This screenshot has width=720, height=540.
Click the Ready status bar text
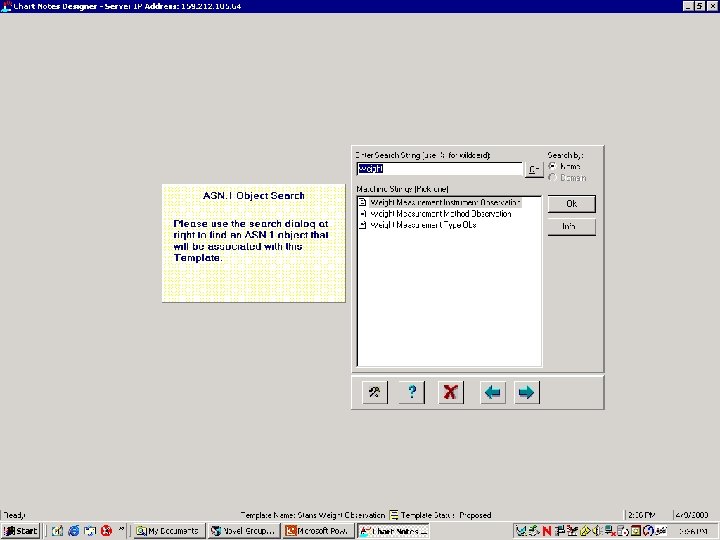coord(15,515)
